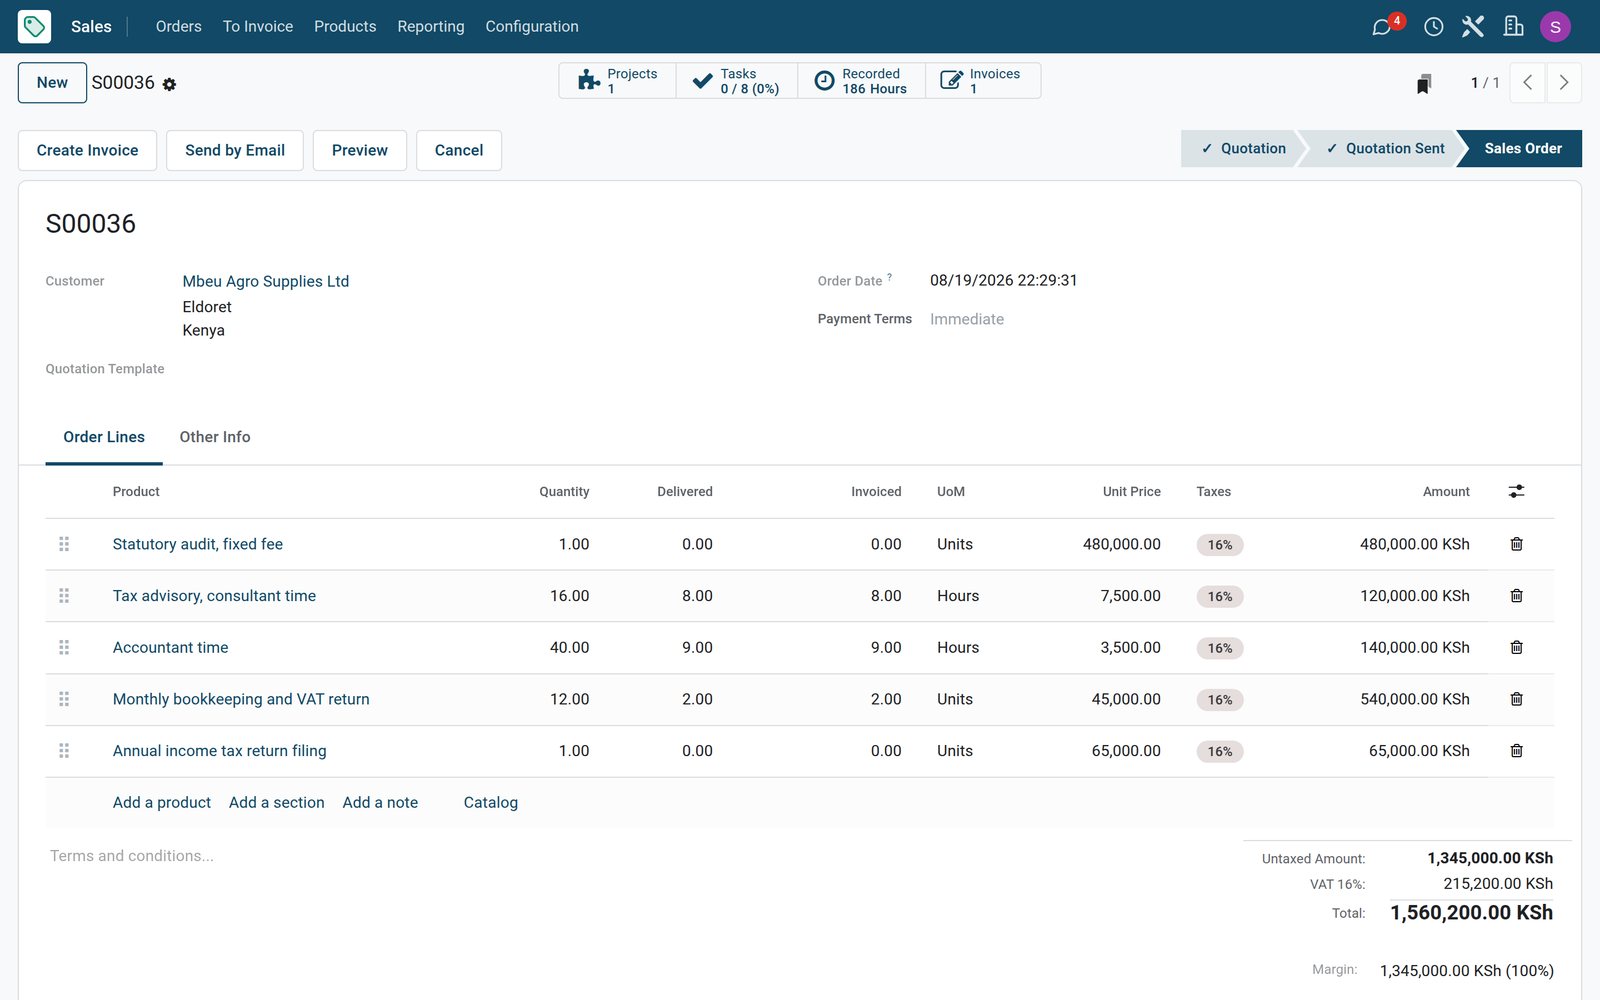
Task: Open the activities clock icon
Action: 1433,27
